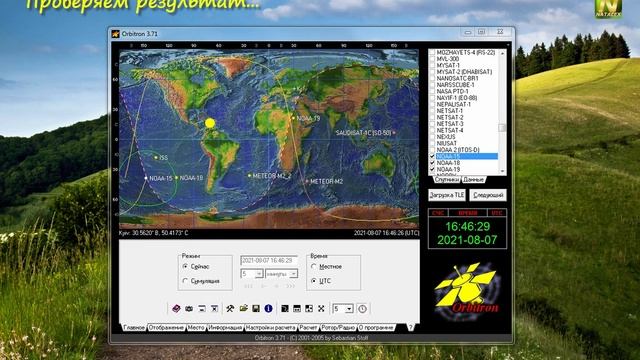
Task: Select NEPALISAT-1 in the satellite list
Action: (453, 104)
